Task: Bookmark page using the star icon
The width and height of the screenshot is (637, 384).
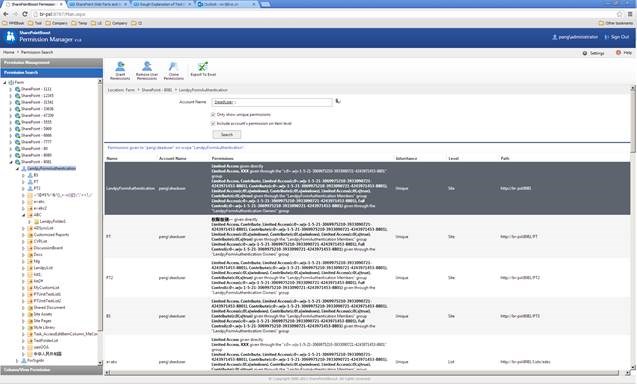Action: (x=620, y=14)
